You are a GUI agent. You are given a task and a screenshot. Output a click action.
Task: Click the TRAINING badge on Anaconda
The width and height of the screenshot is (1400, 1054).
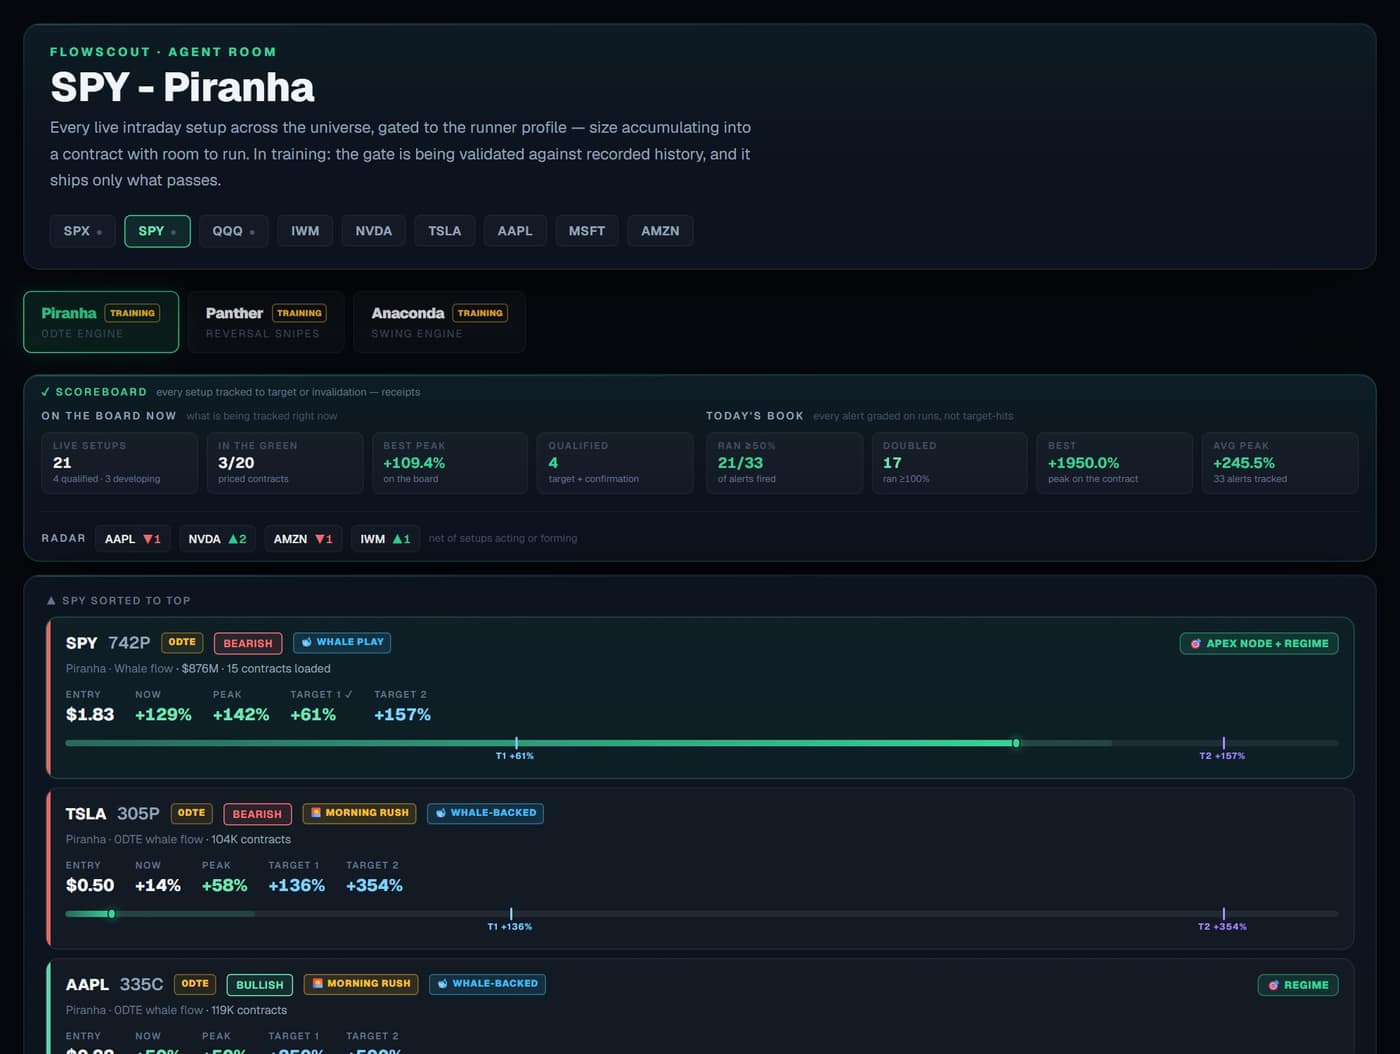(x=480, y=313)
